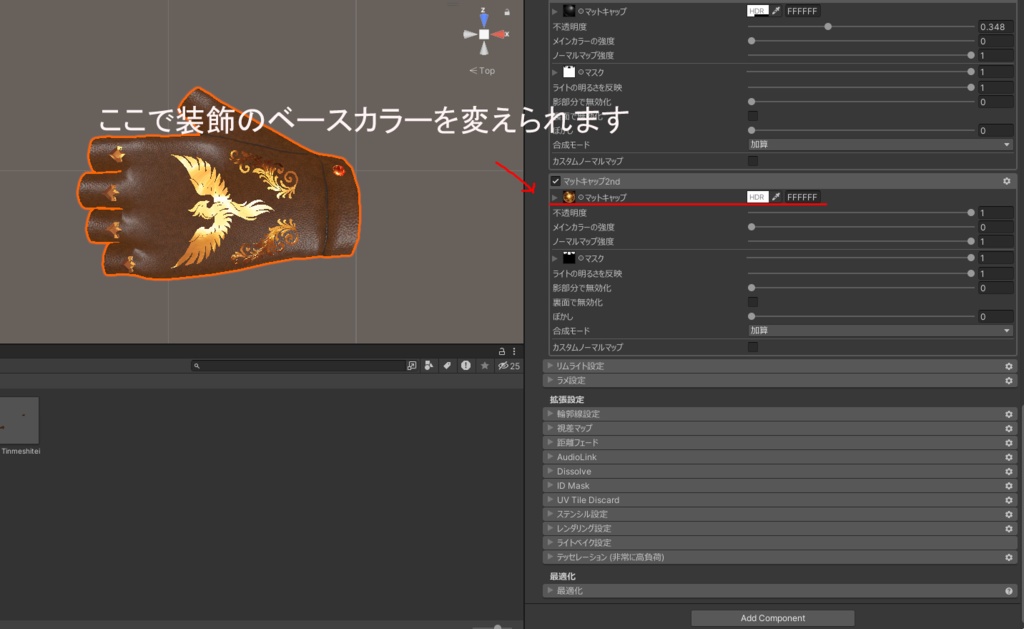Toggle the Project panel lock icon
The image size is (1024, 629).
pos(502,351)
